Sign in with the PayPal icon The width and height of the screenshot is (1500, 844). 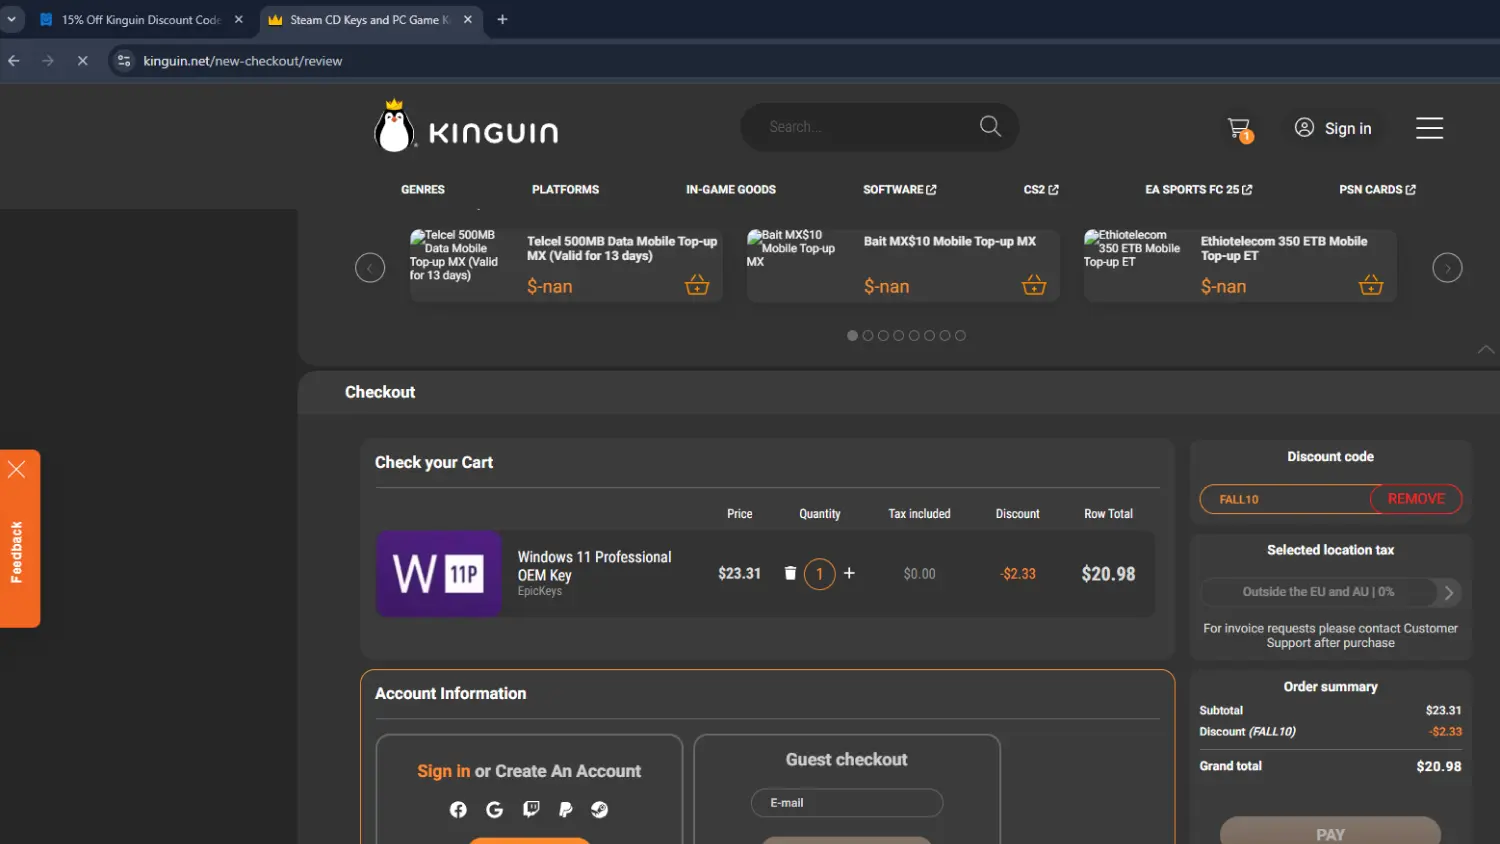[x=566, y=810]
